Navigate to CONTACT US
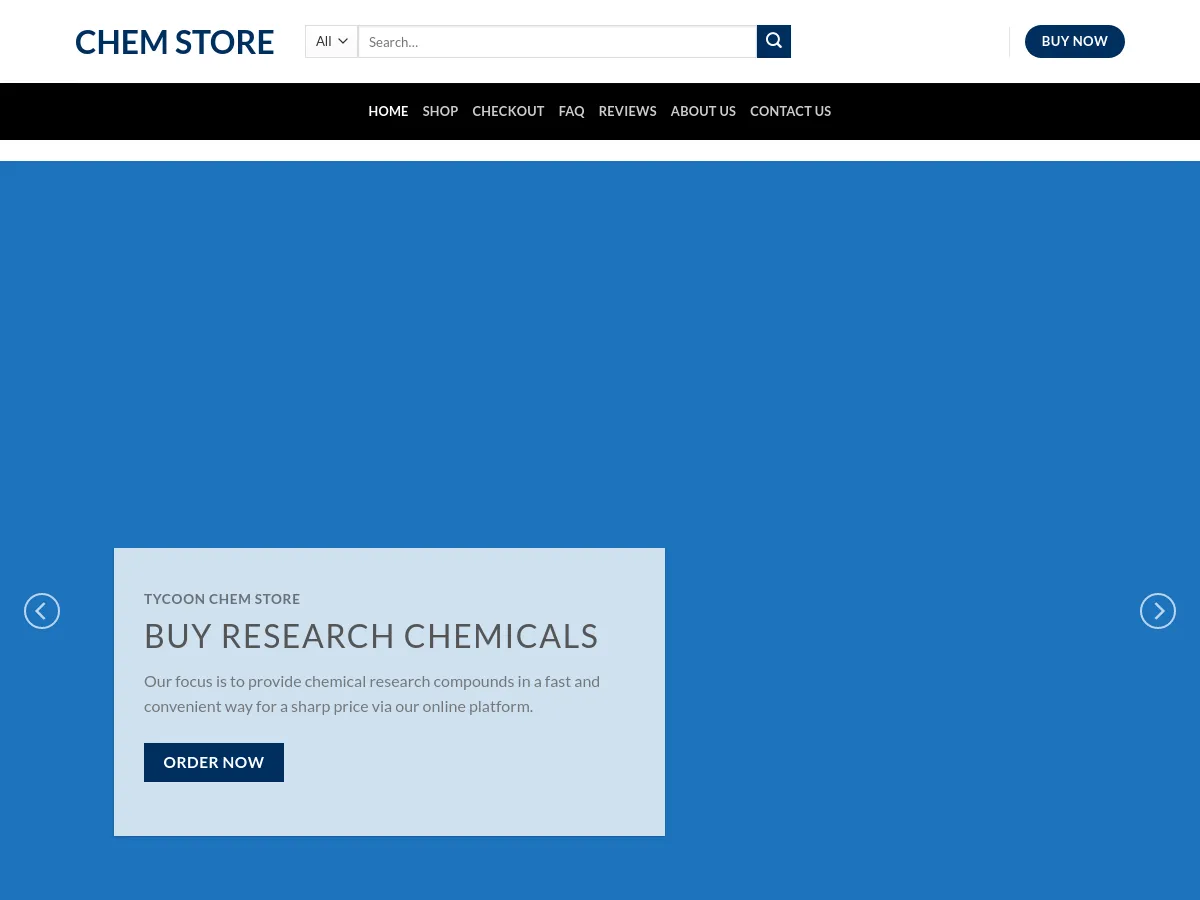The height and width of the screenshot is (900, 1200). (790, 111)
